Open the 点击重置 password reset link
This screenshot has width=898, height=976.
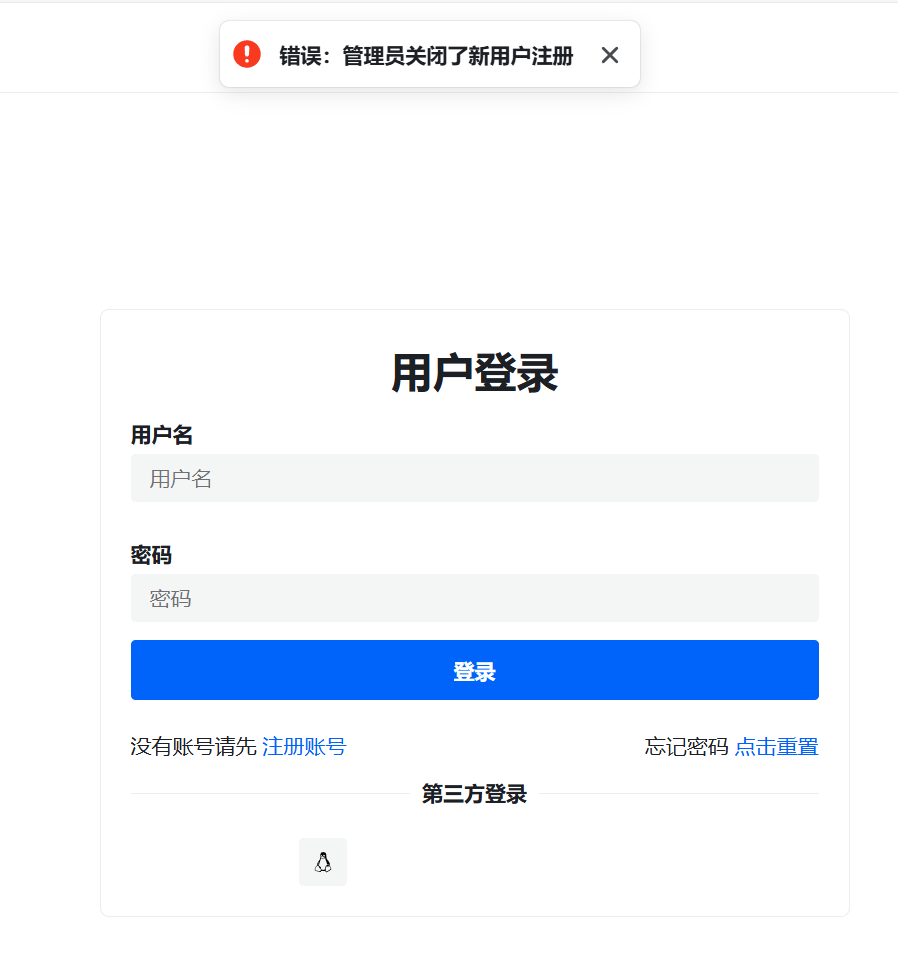(777, 746)
